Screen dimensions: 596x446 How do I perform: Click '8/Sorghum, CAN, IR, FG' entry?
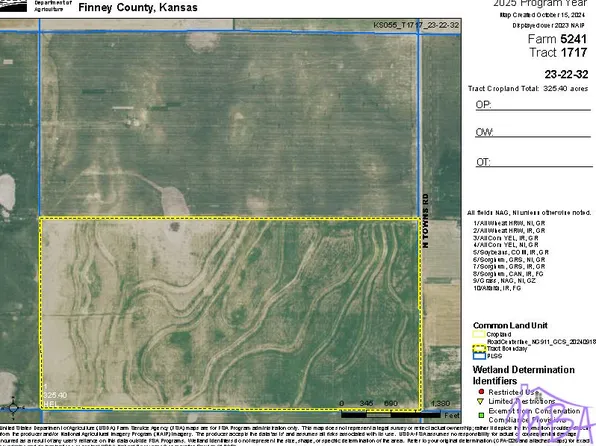[508, 274]
